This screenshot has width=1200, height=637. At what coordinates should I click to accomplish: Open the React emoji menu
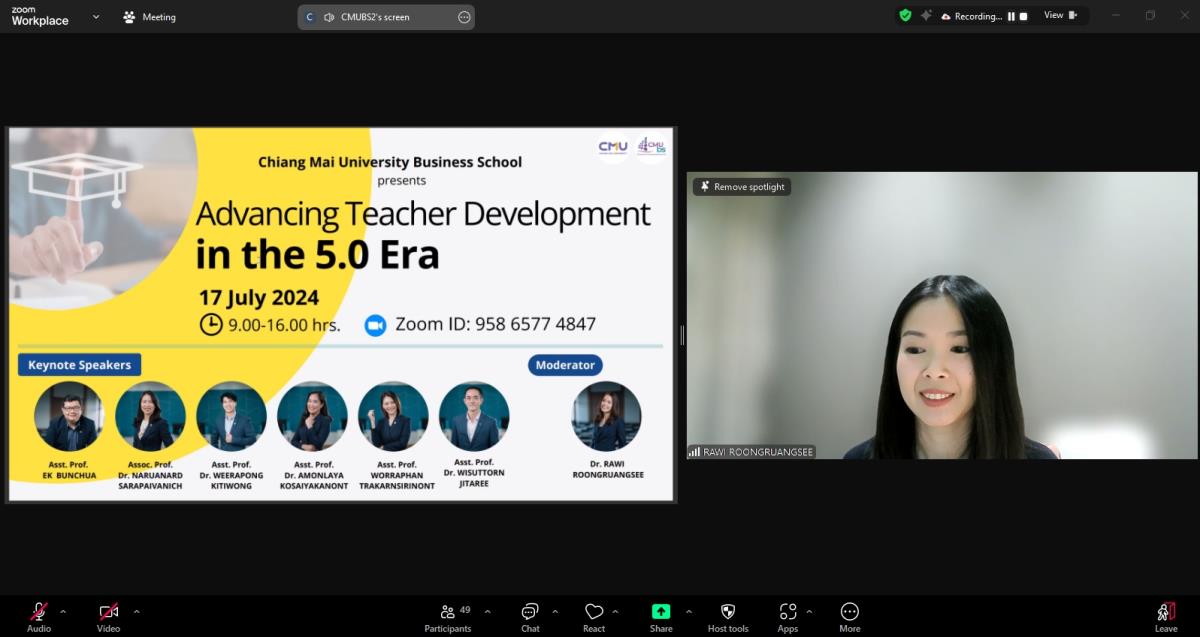[x=594, y=617]
